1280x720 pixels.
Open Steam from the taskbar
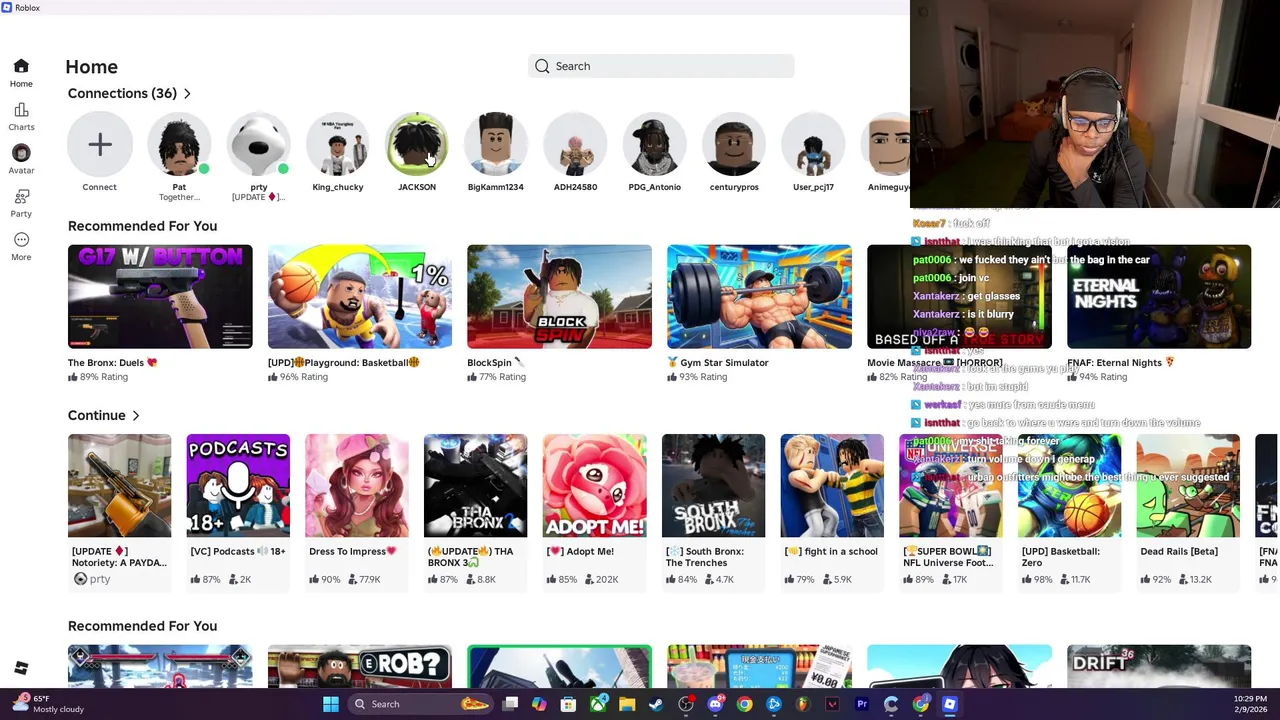tap(656, 704)
